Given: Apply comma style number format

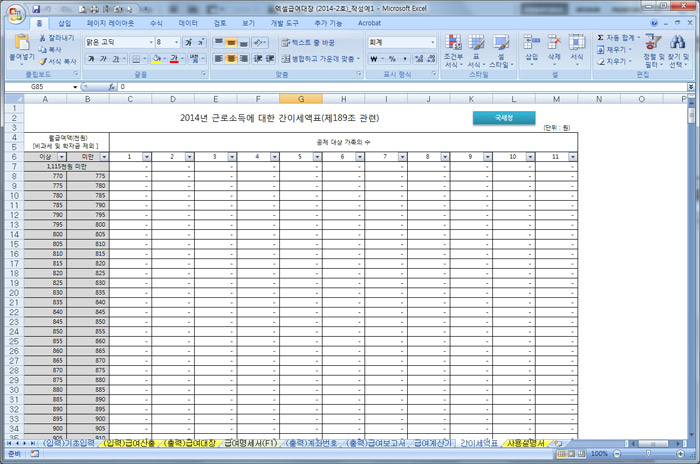Looking at the screenshot, I should (x=404, y=59).
